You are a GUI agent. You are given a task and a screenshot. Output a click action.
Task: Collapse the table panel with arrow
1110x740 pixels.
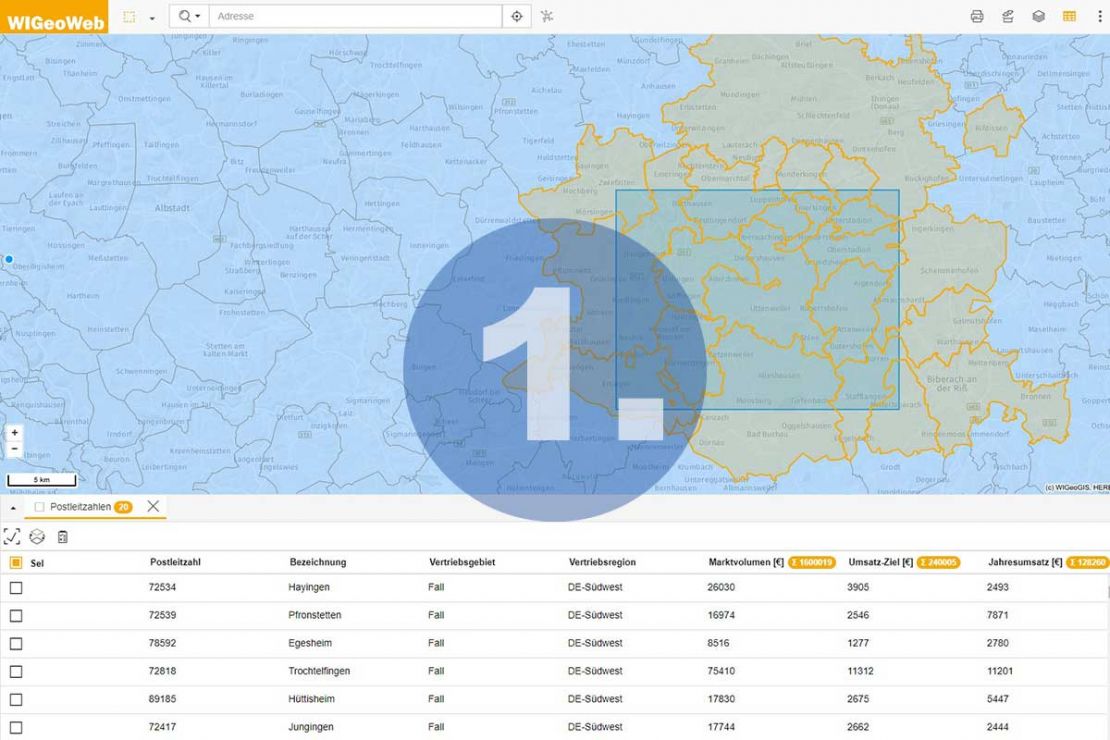[13, 508]
